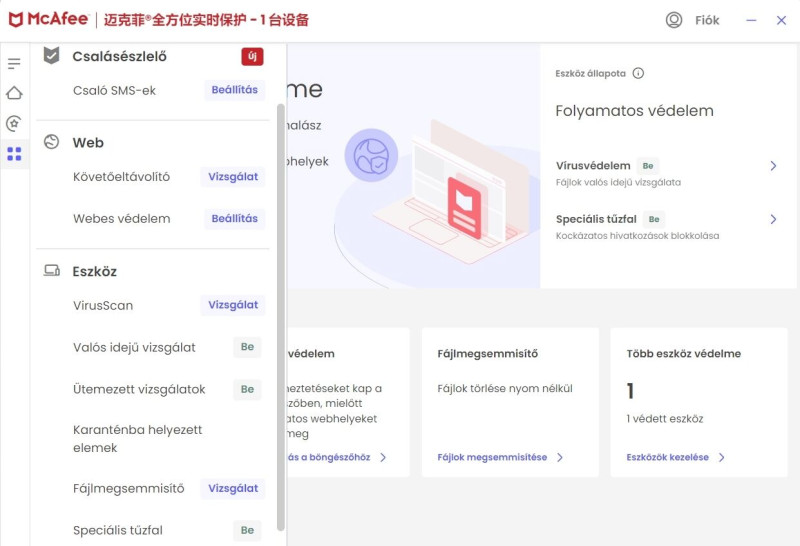This screenshot has width=800, height=546.
Task: Open Csaló SMS-ek menu item
Action: (x=114, y=90)
